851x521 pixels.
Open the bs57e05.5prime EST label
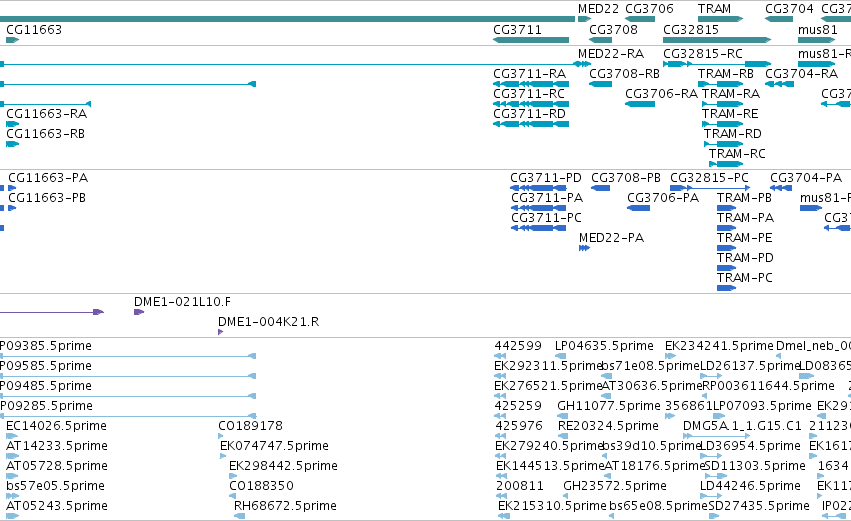point(55,486)
